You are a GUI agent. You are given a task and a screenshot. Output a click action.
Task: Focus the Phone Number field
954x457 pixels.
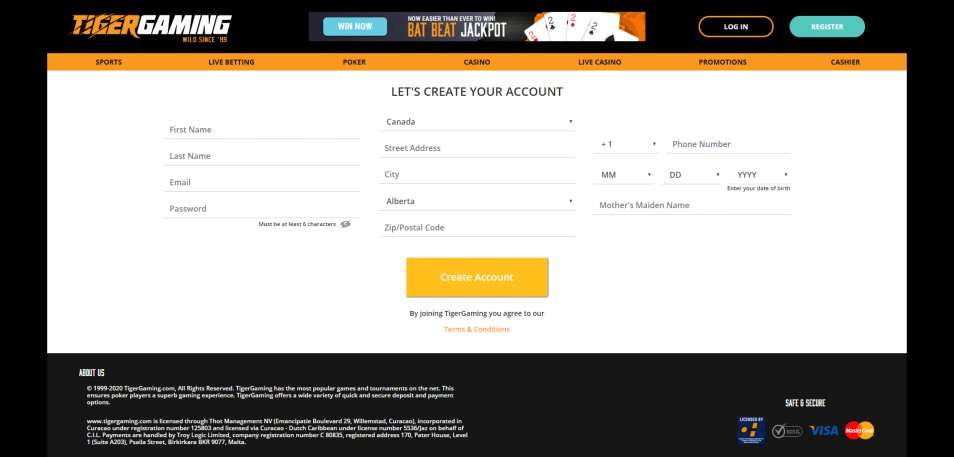click(728, 144)
